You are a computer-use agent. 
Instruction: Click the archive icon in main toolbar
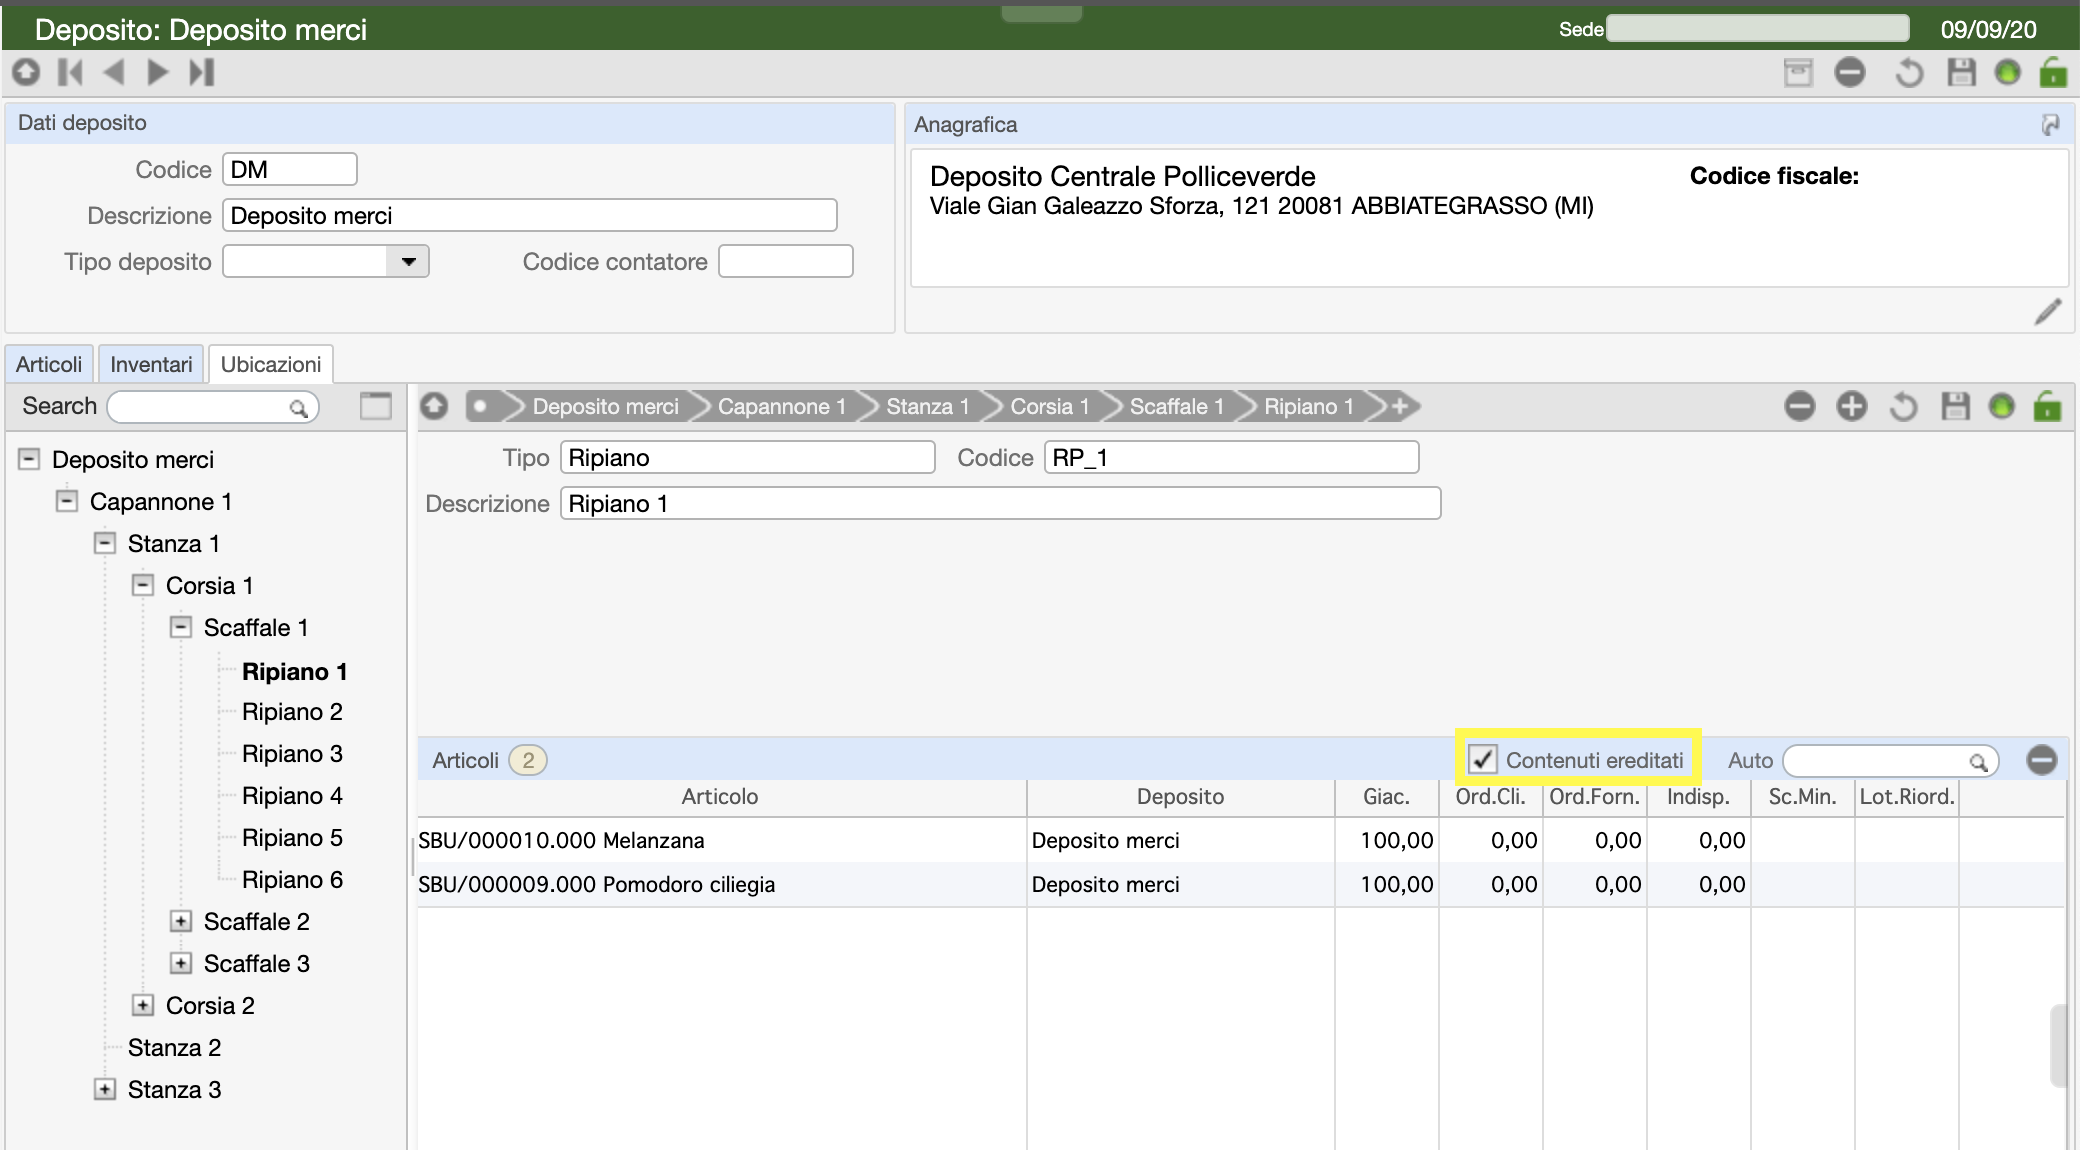[1798, 72]
